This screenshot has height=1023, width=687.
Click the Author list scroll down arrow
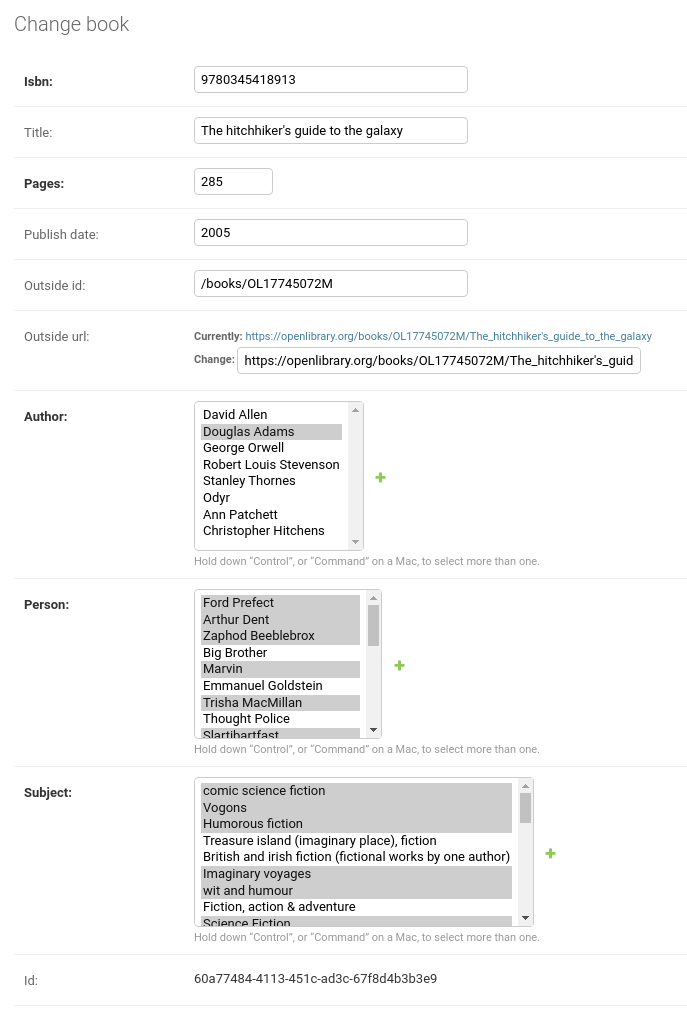click(x=355, y=542)
